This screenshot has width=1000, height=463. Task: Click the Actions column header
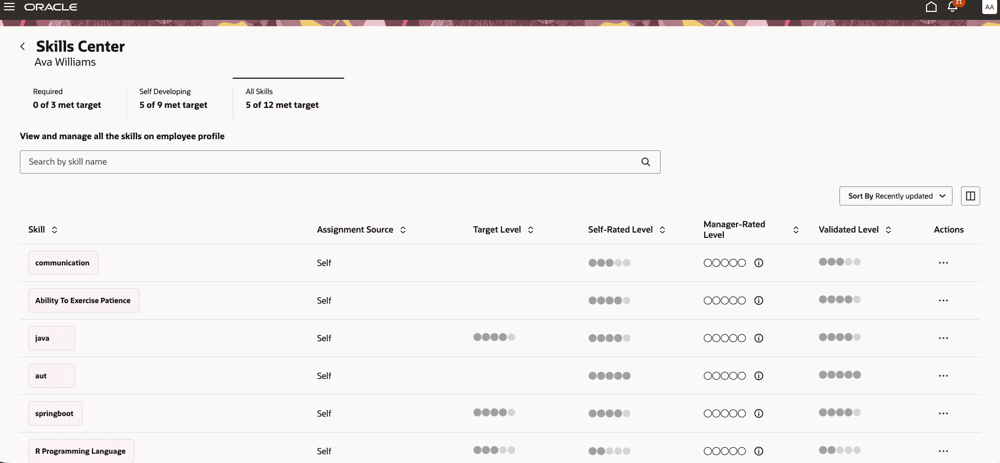point(948,230)
